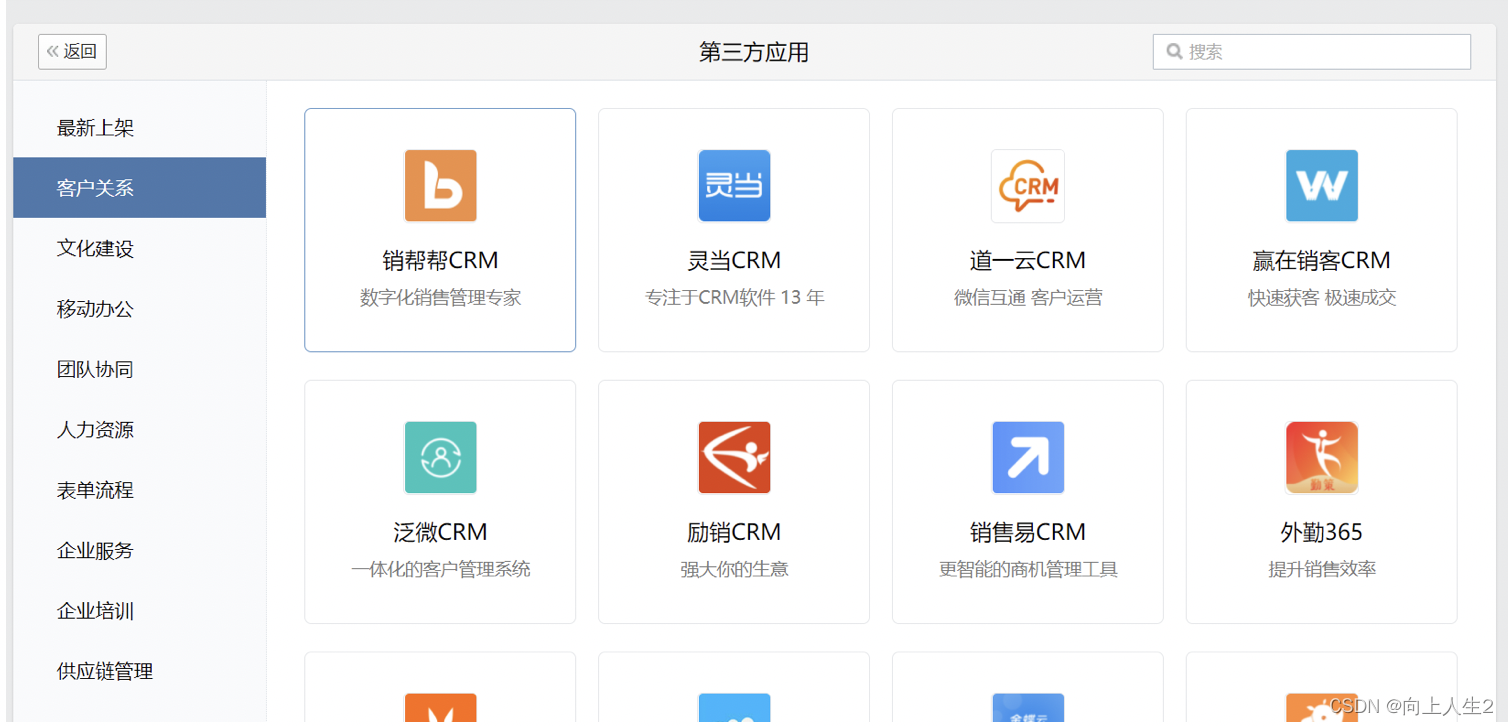Select the 企业培训 category
The height and width of the screenshot is (726, 1508).
[140, 611]
